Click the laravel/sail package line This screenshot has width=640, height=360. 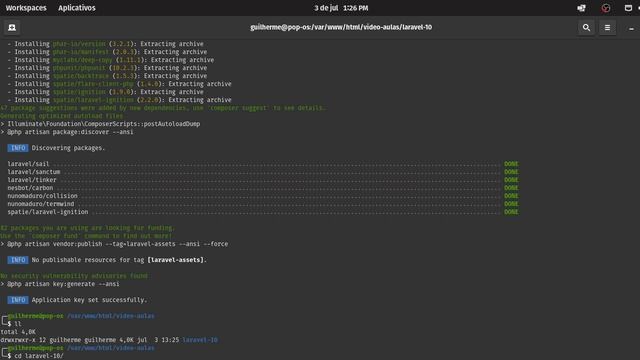pyautogui.click(x=263, y=164)
